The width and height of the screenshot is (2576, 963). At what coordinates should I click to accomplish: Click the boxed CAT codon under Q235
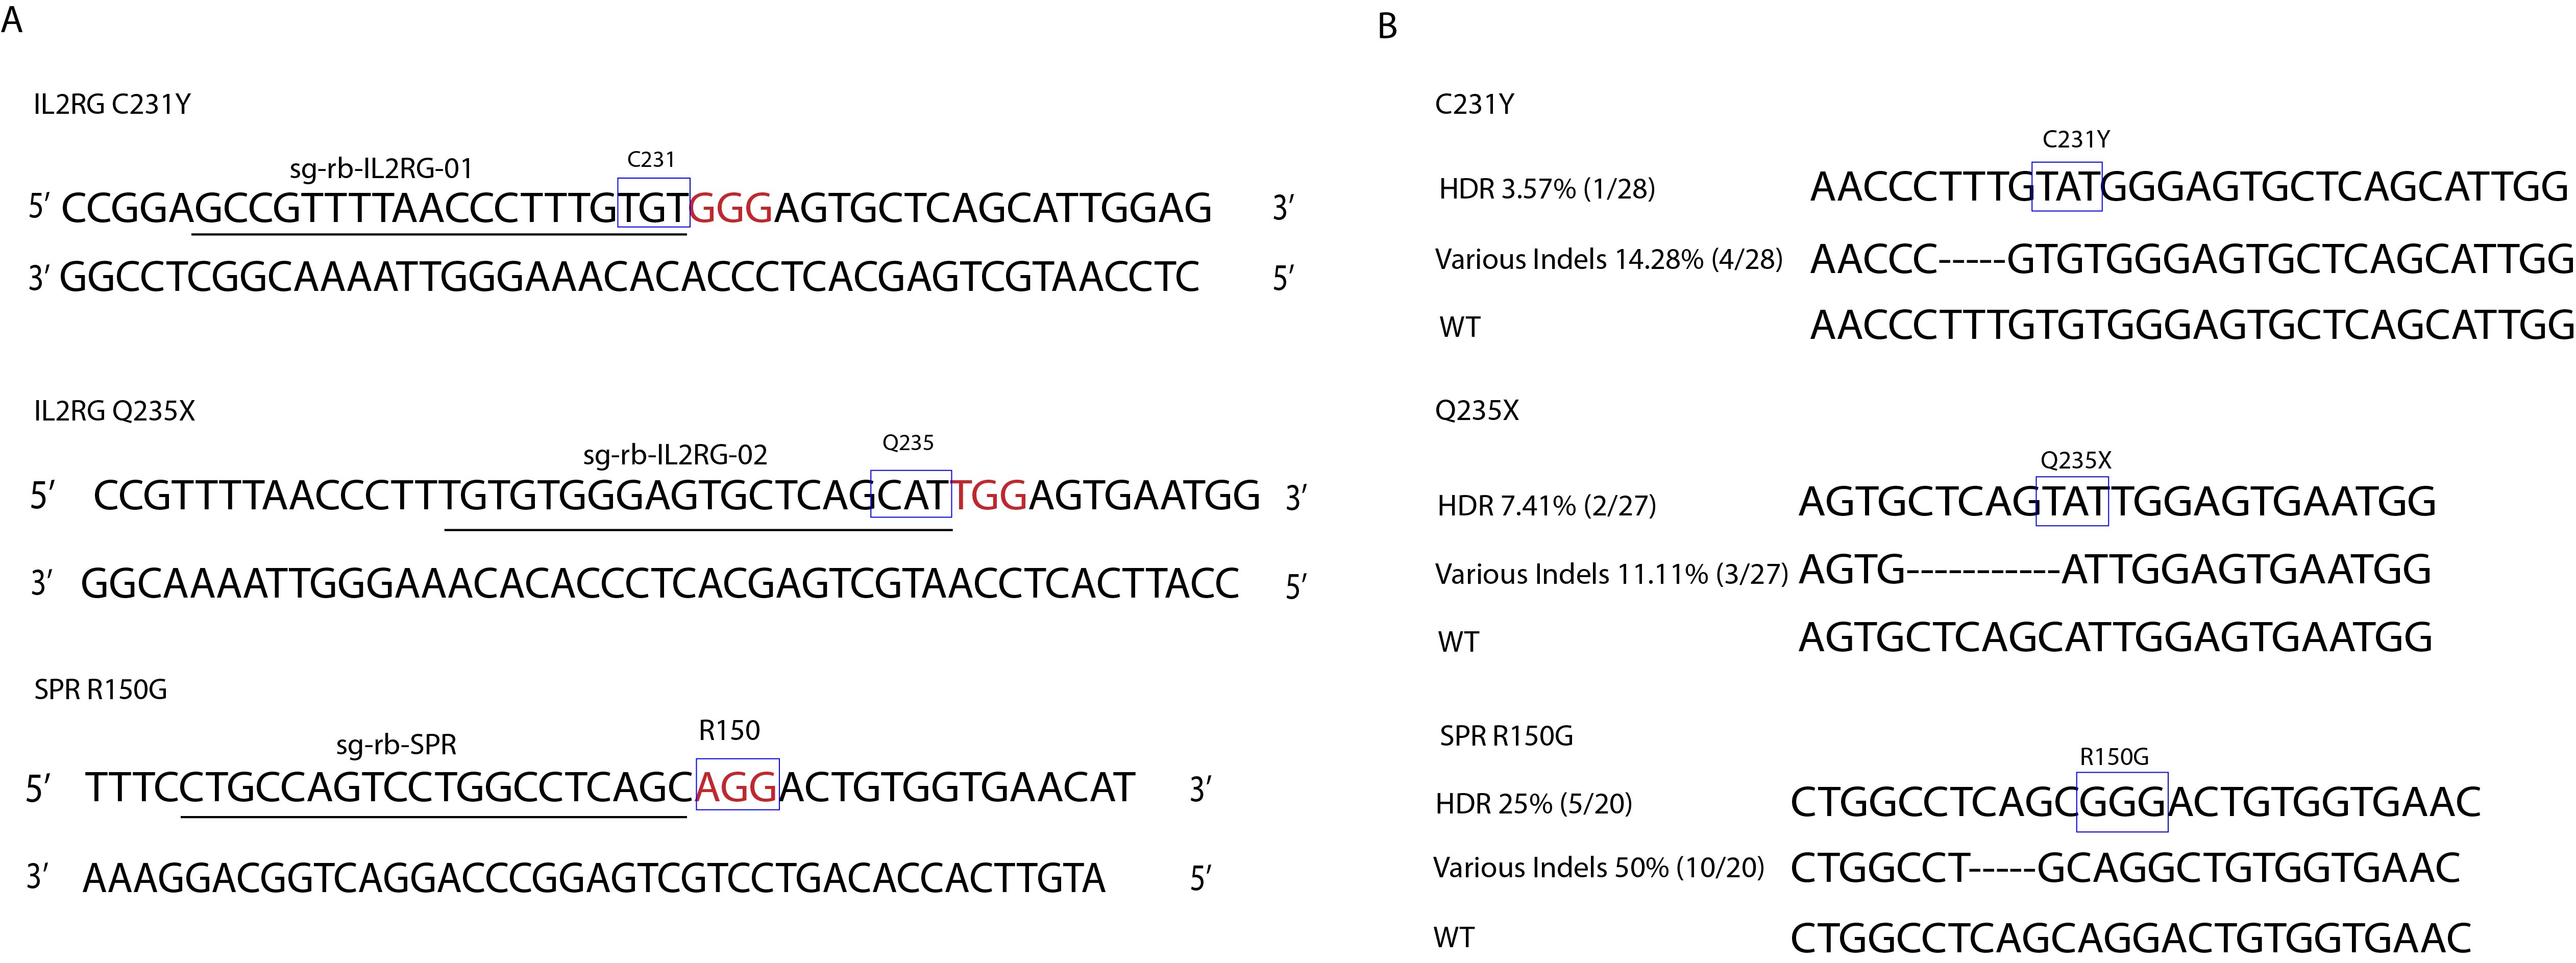click(910, 495)
